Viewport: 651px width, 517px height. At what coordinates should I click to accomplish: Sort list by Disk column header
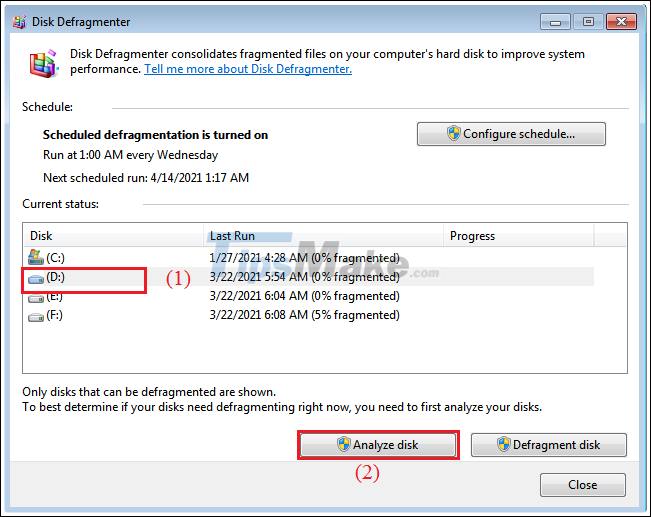coord(113,236)
